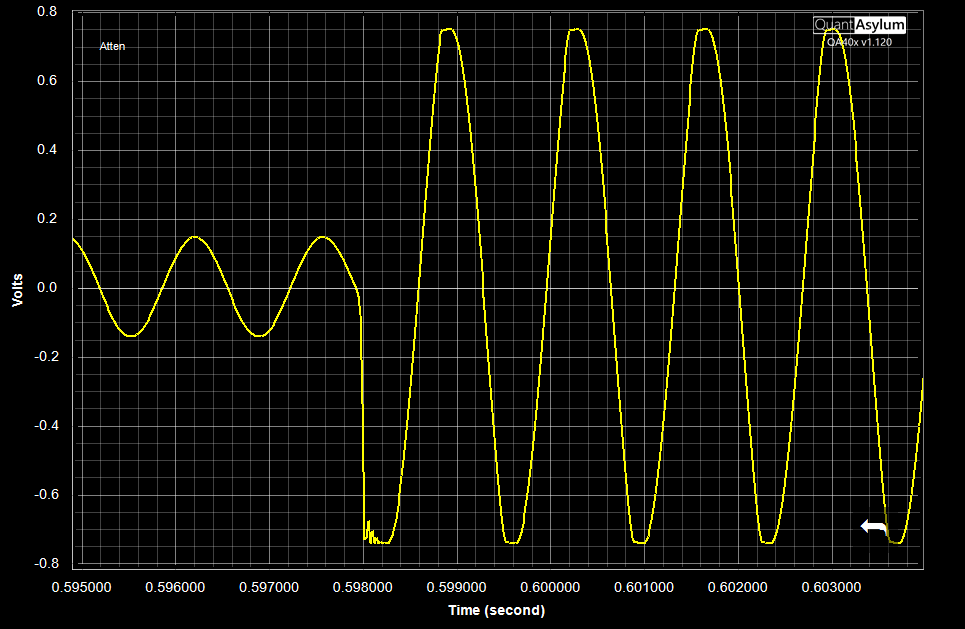Click the -0.6 volts axis label
965x629 pixels.
point(45,494)
